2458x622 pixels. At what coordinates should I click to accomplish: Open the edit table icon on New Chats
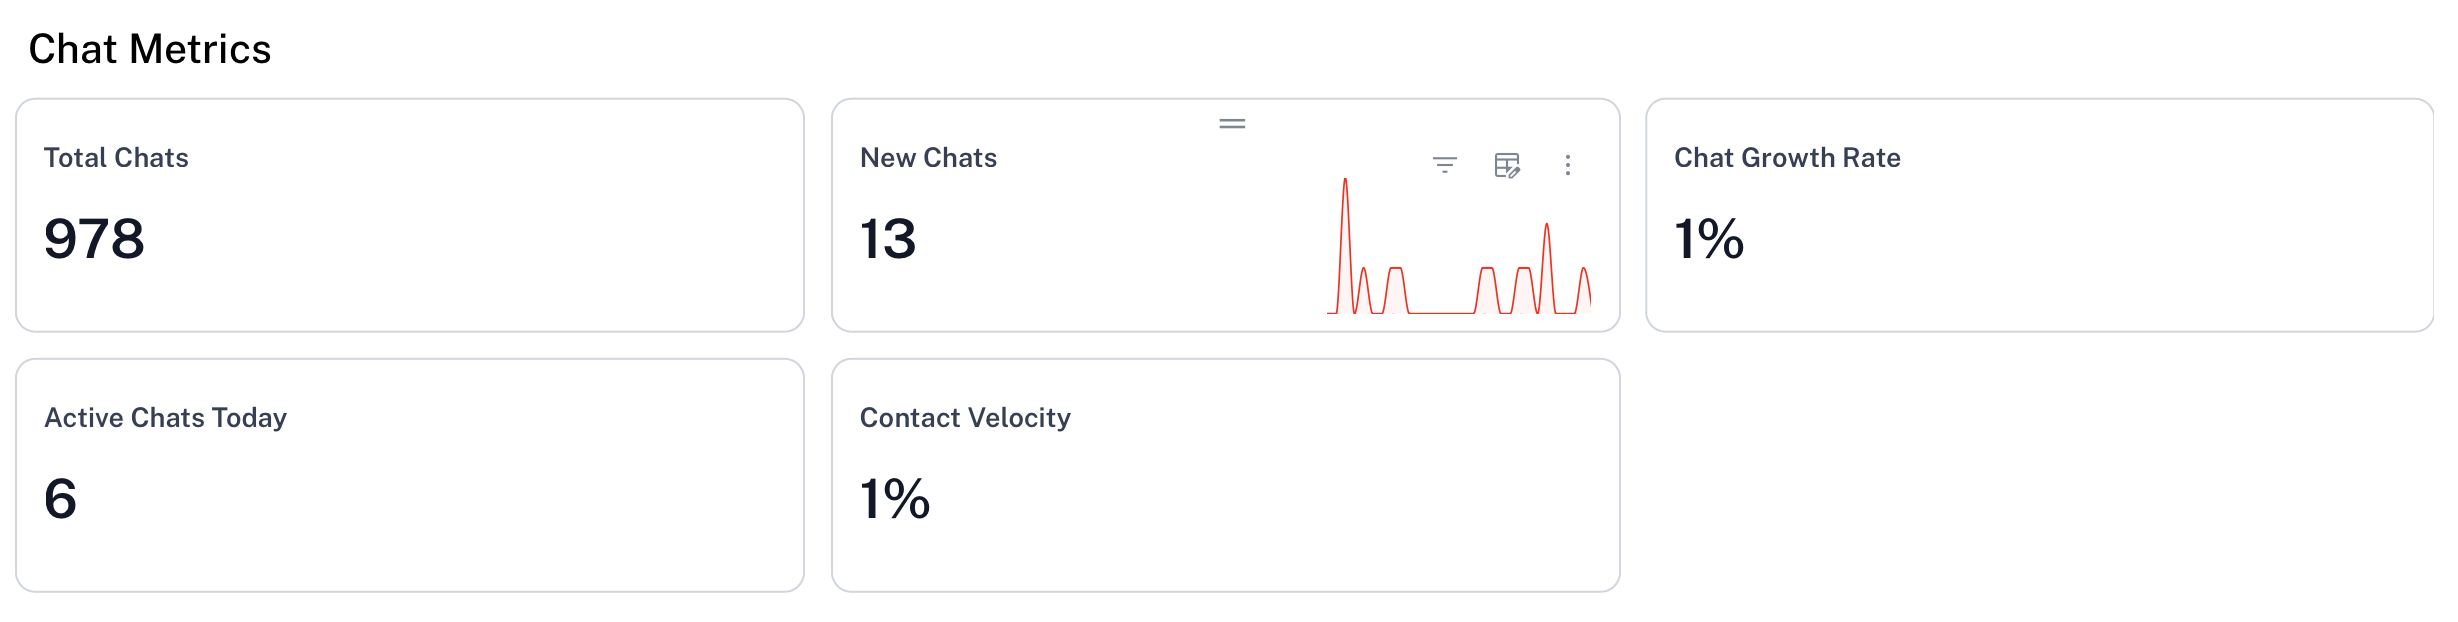1506,165
